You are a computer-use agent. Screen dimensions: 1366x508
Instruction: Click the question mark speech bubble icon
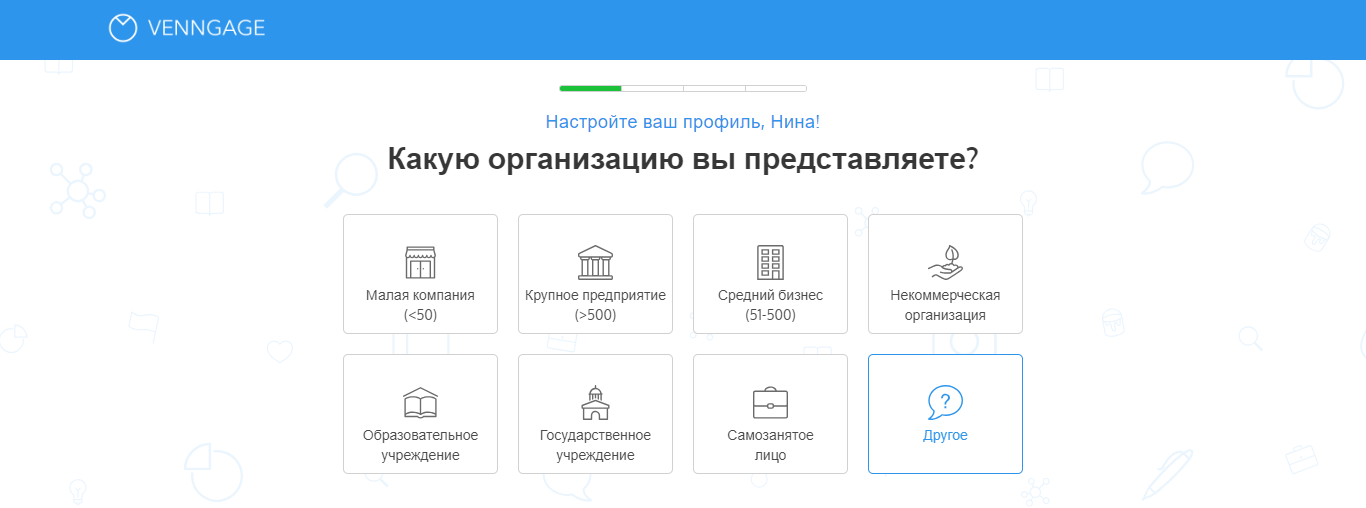pyautogui.click(x=945, y=402)
